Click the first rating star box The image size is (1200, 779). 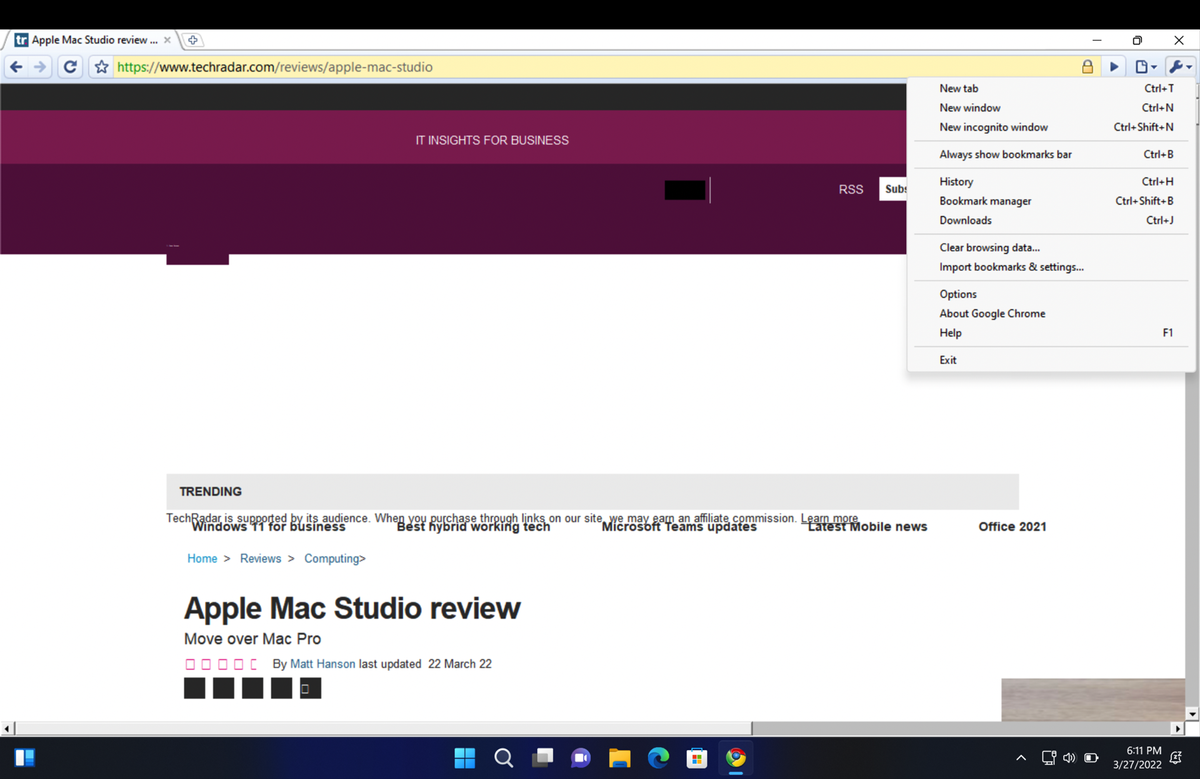pos(190,665)
